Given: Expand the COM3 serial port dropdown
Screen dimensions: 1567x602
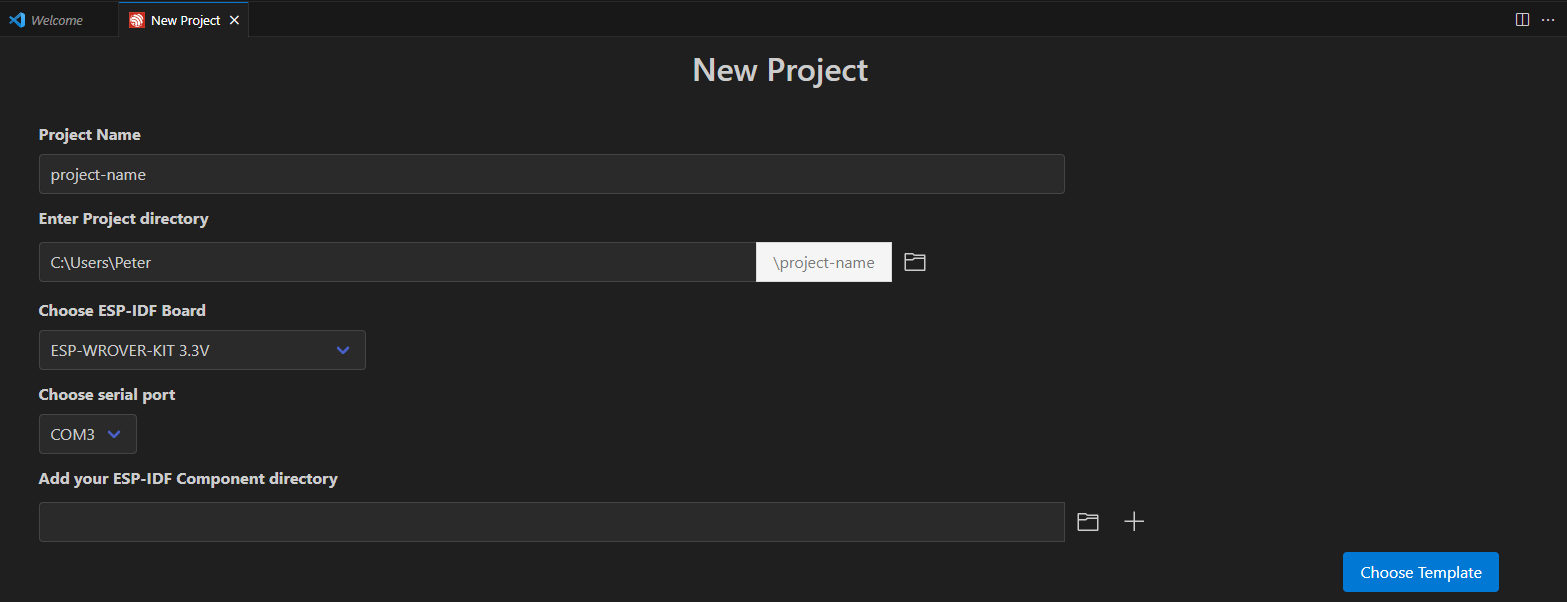Looking at the screenshot, I should pyautogui.click(x=88, y=434).
